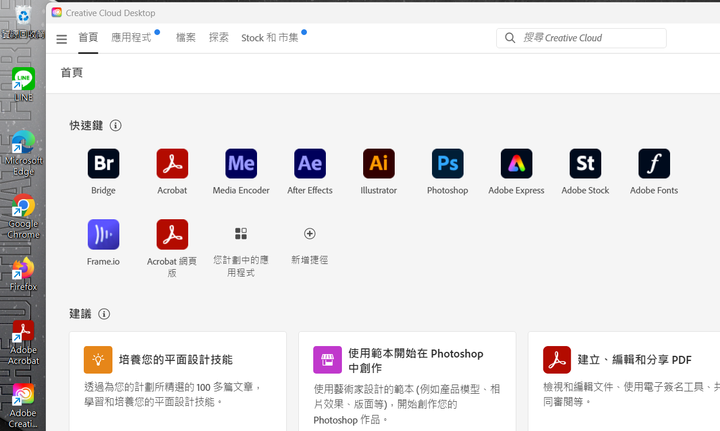Open the Stock 和 市集 tab
The width and height of the screenshot is (720, 431).
[x=270, y=38]
